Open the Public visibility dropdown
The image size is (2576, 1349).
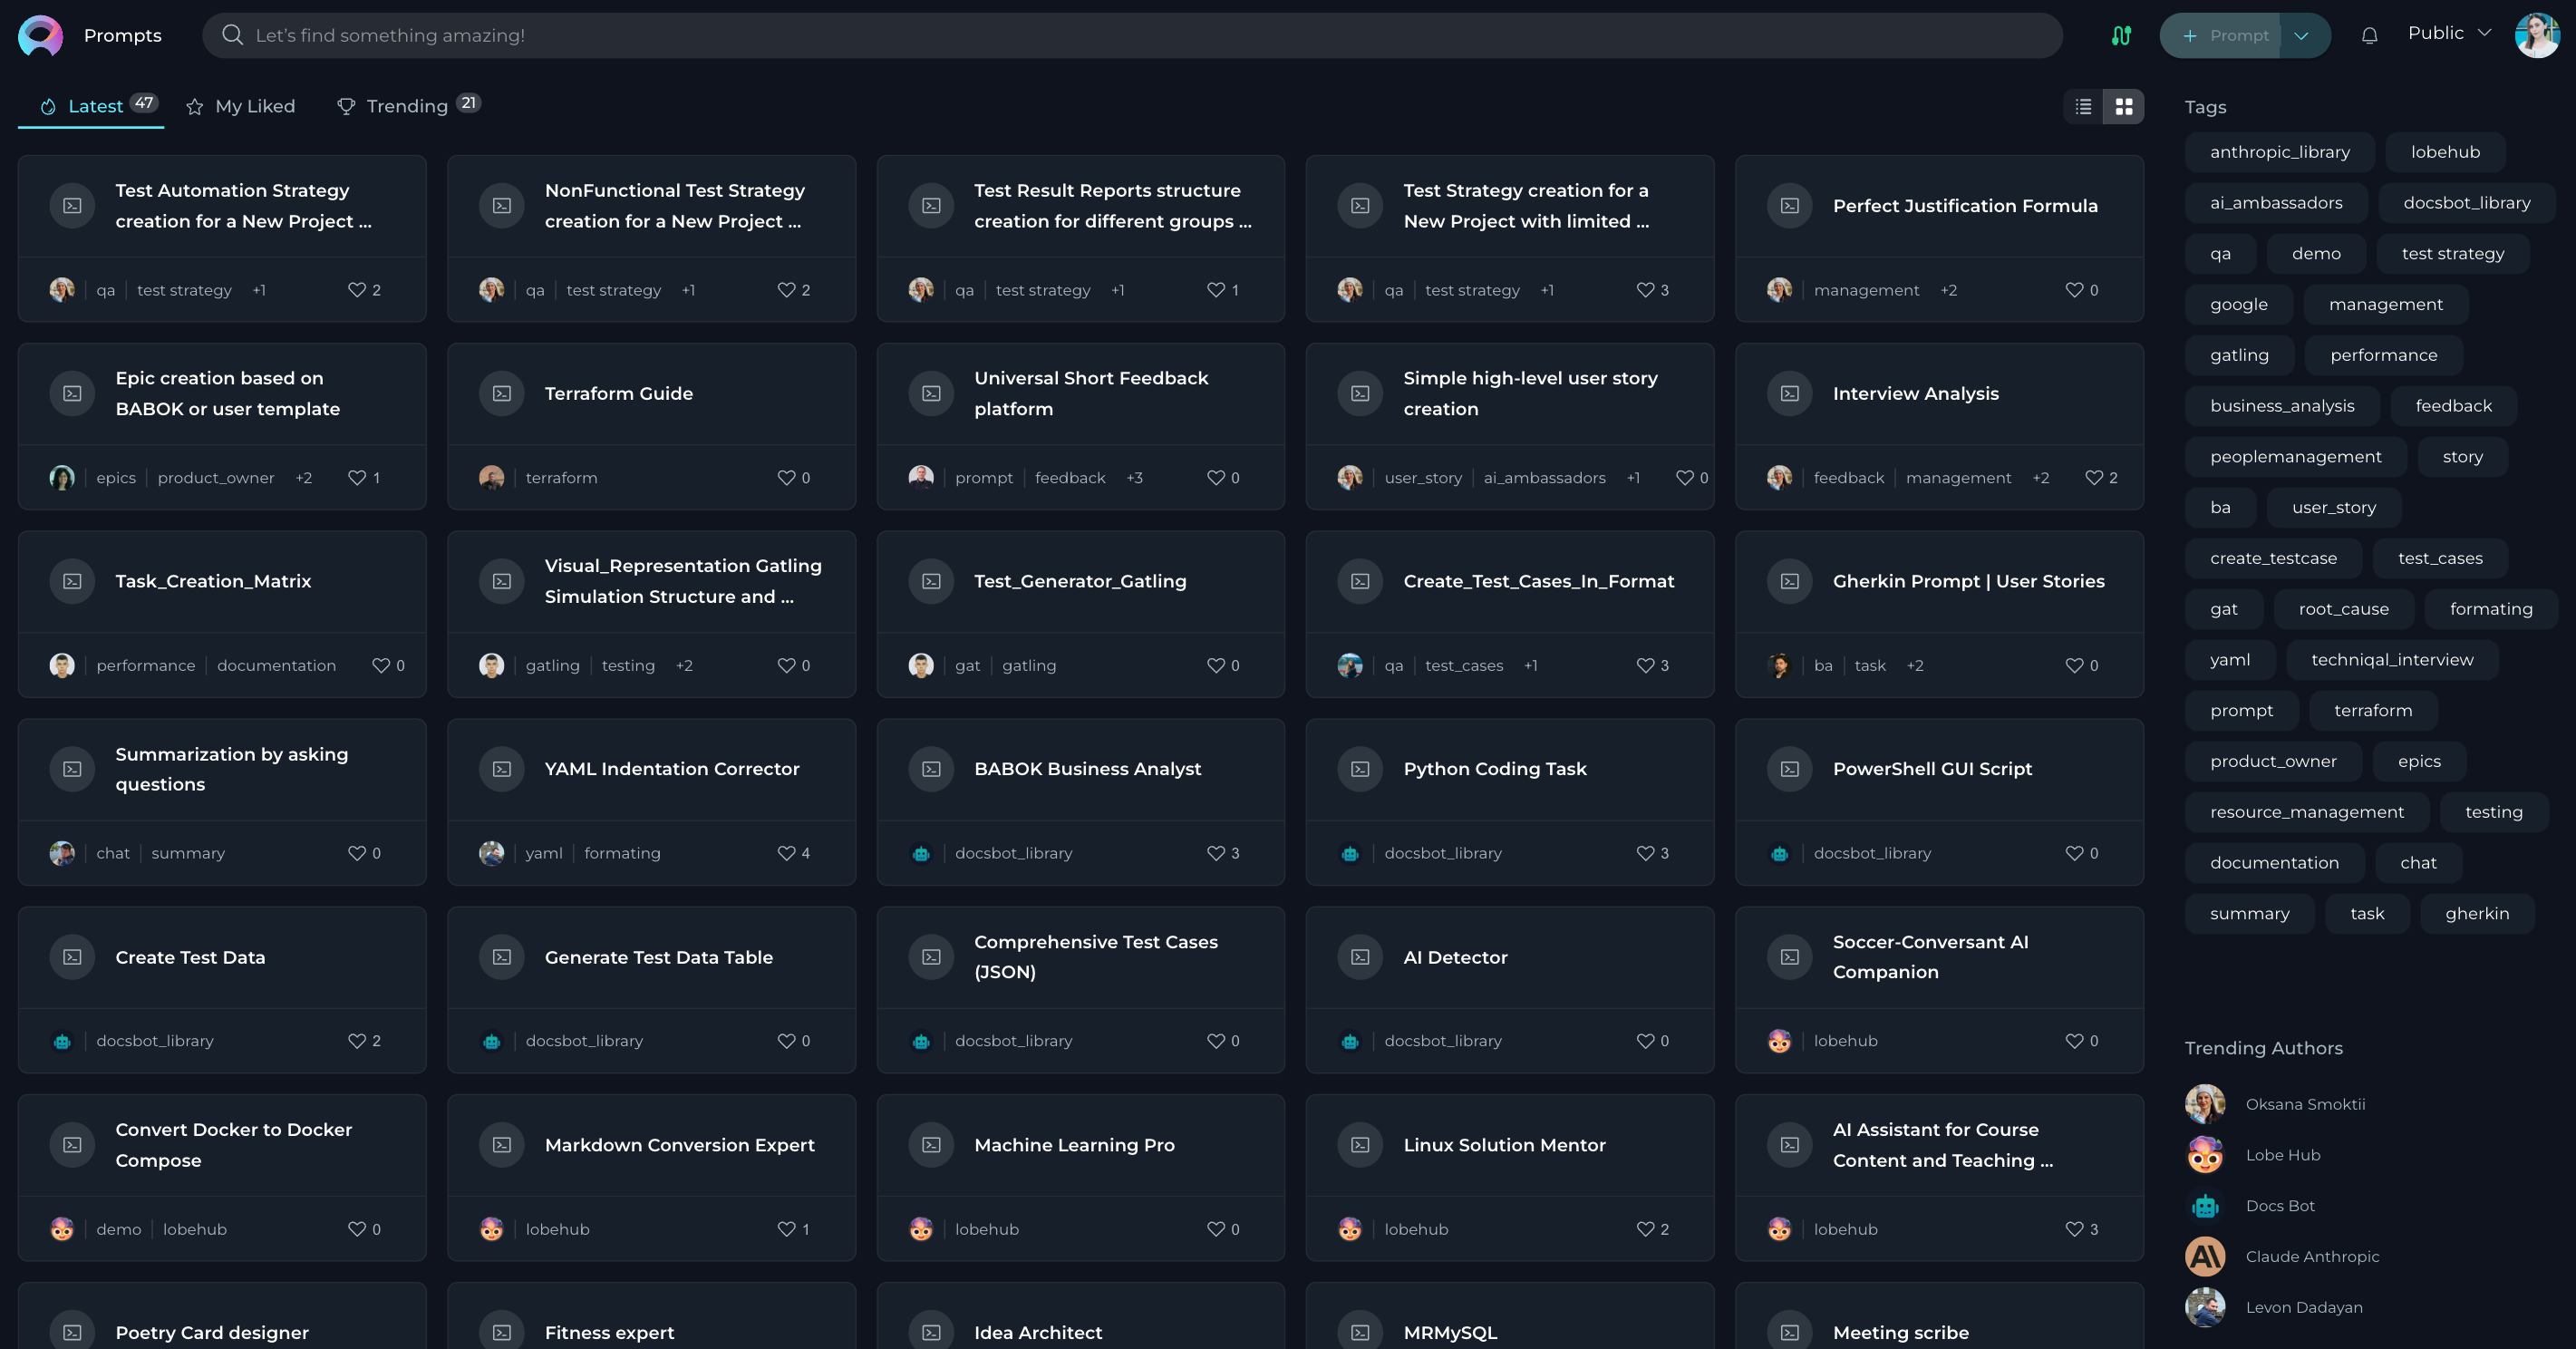pyautogui.click(x=2449, y=33)
